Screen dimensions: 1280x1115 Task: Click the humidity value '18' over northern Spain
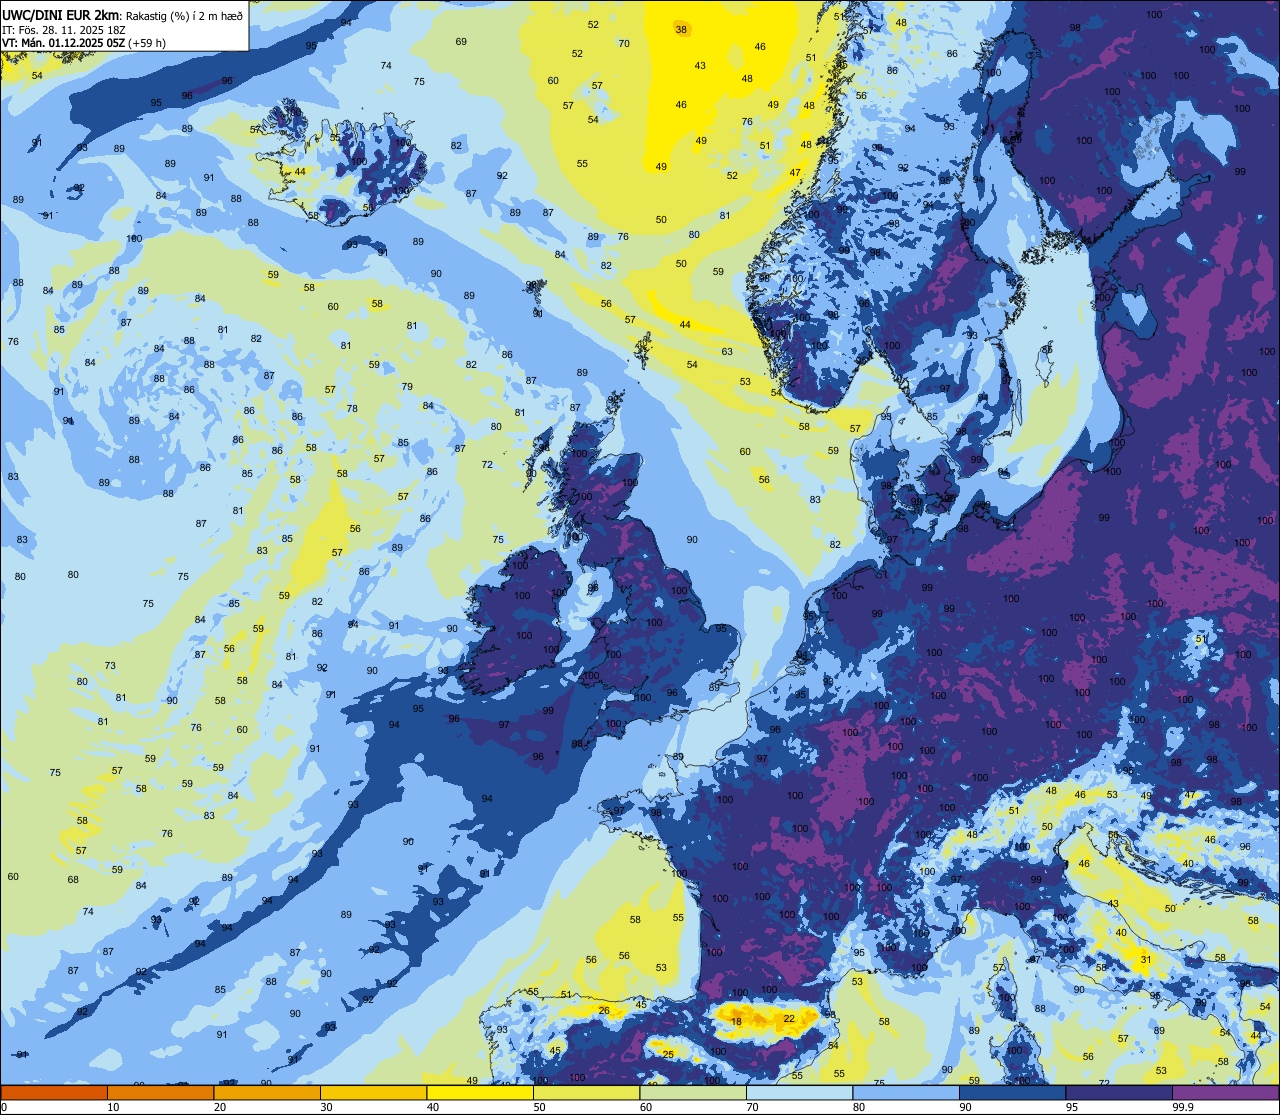(736, 1021)
